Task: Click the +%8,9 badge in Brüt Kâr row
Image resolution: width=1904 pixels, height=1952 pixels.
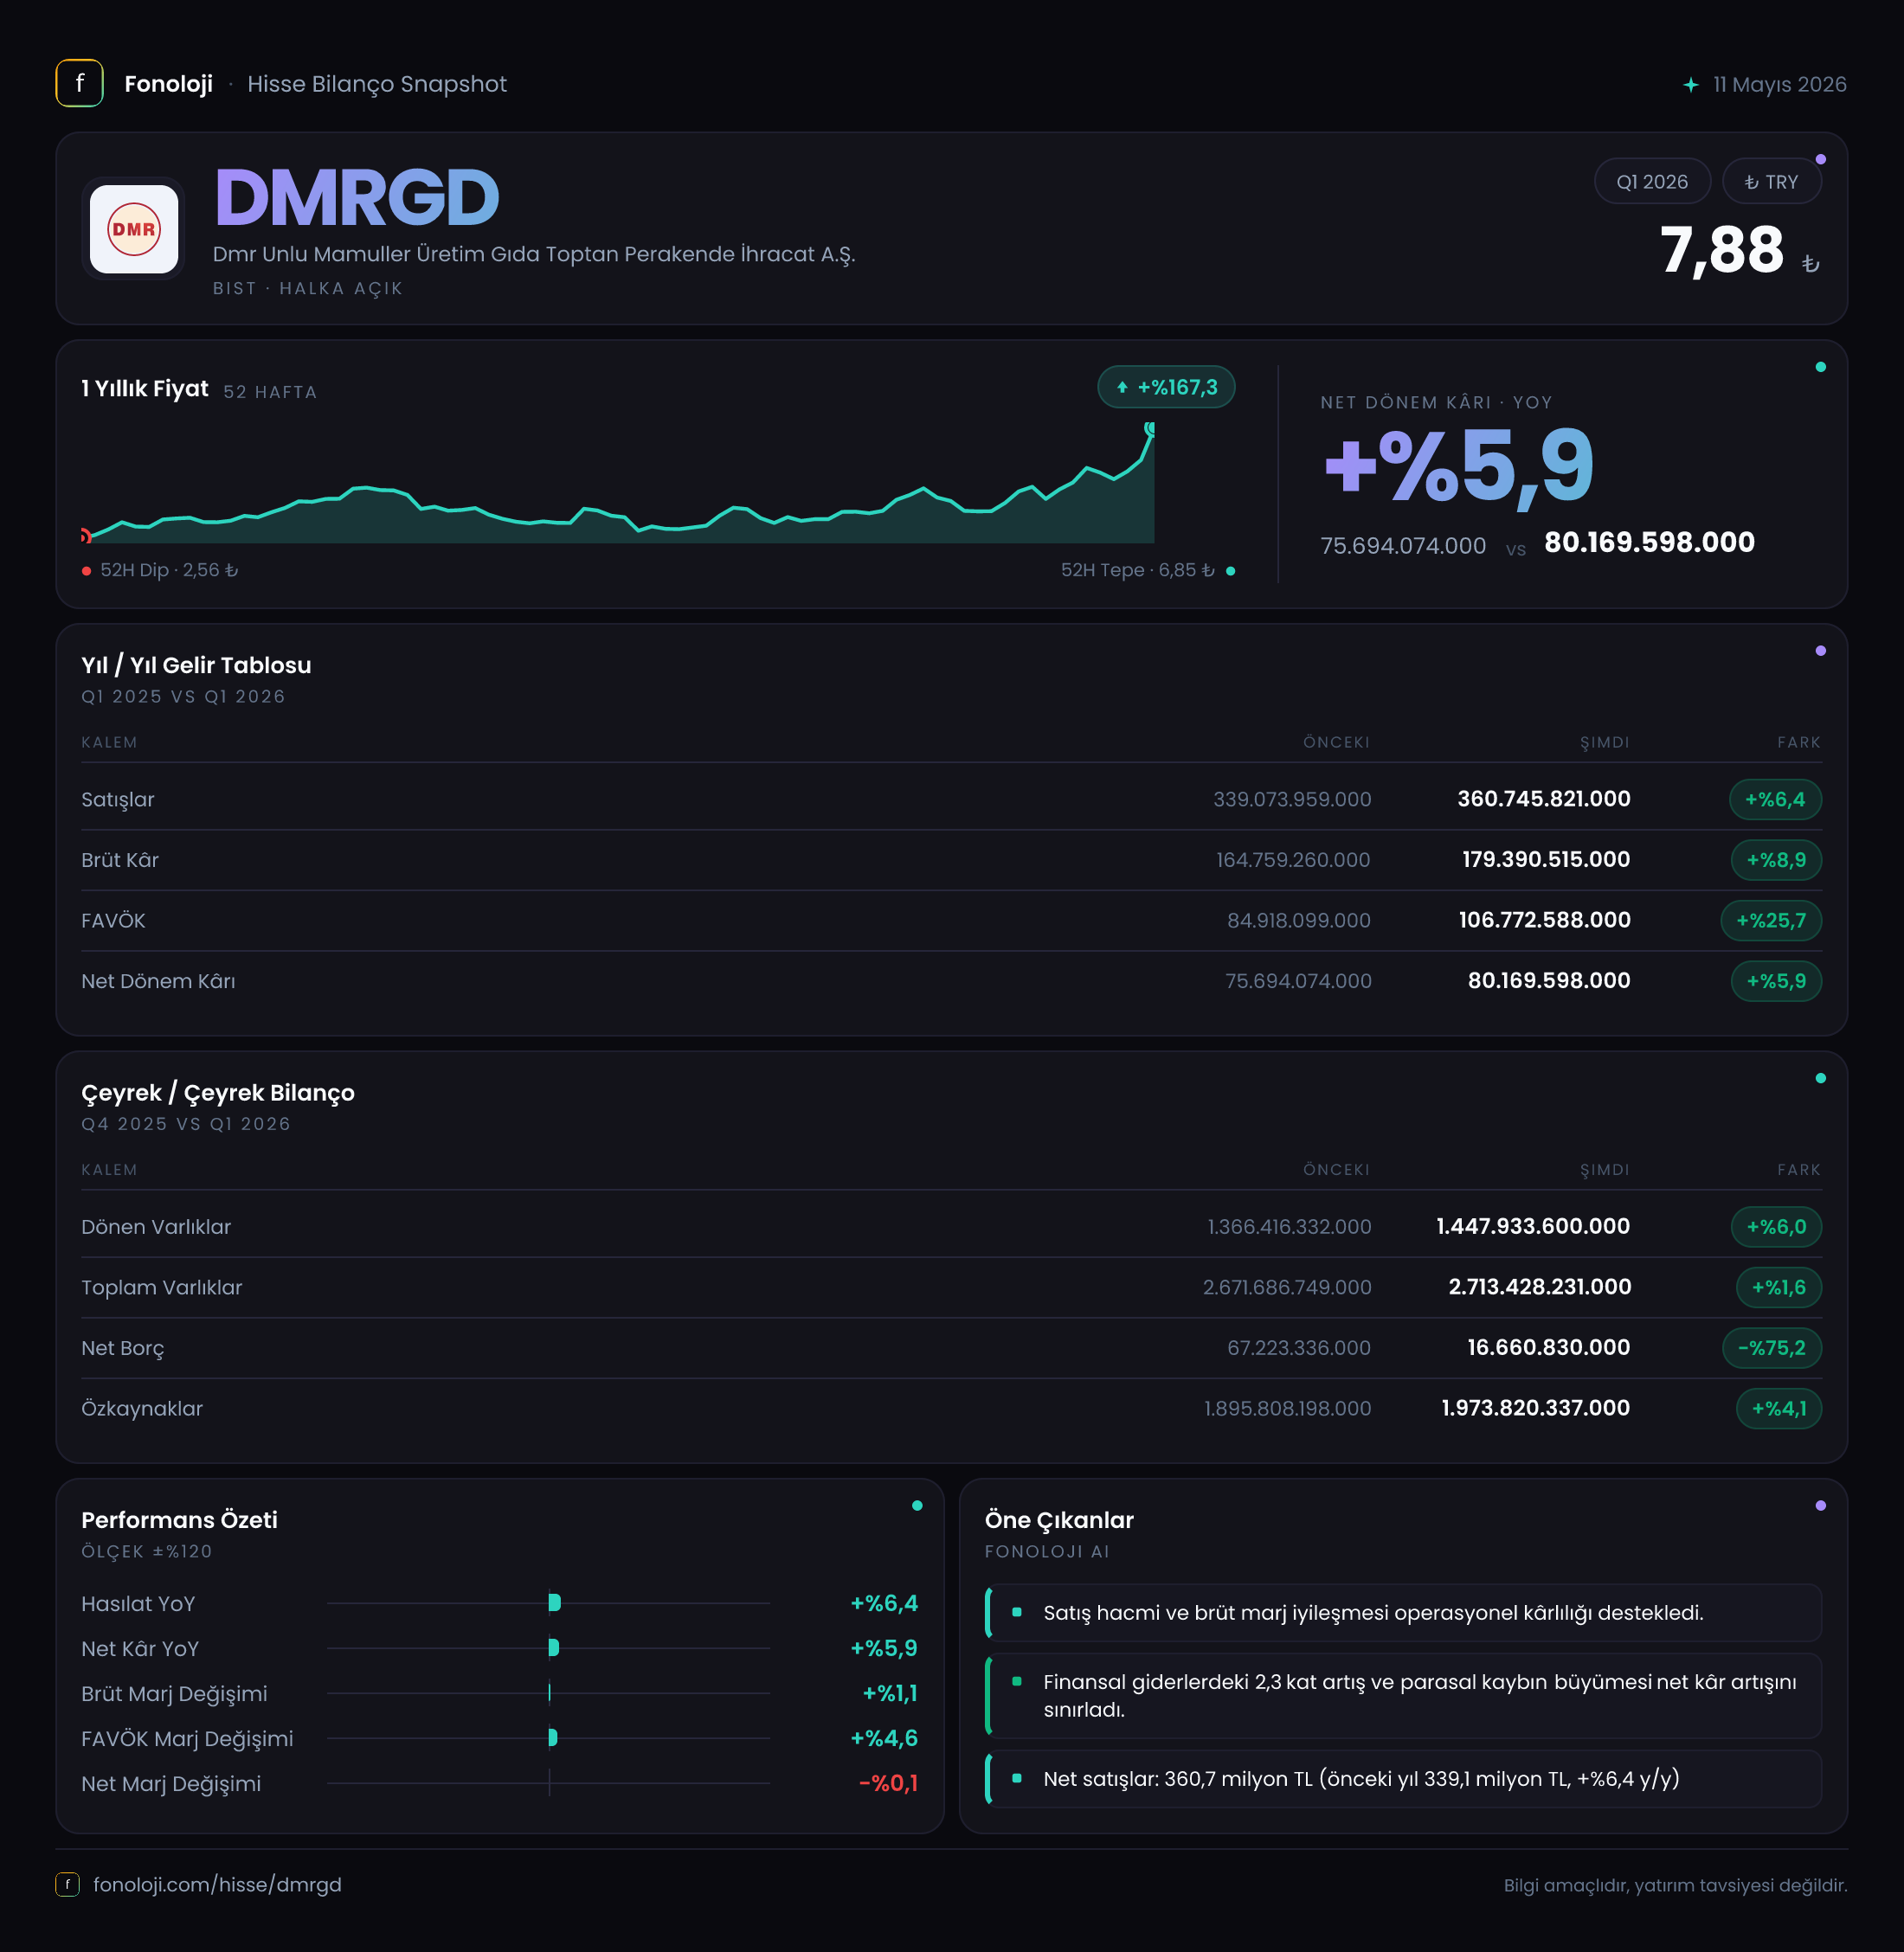Action: pos(1776,860)
